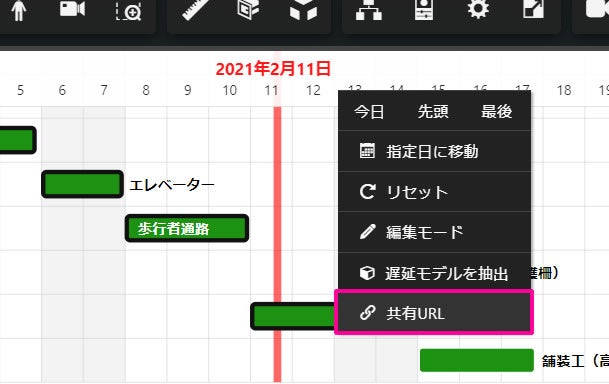Click day 18 in the date header
The image size is (609, 384).
(564, 90)
